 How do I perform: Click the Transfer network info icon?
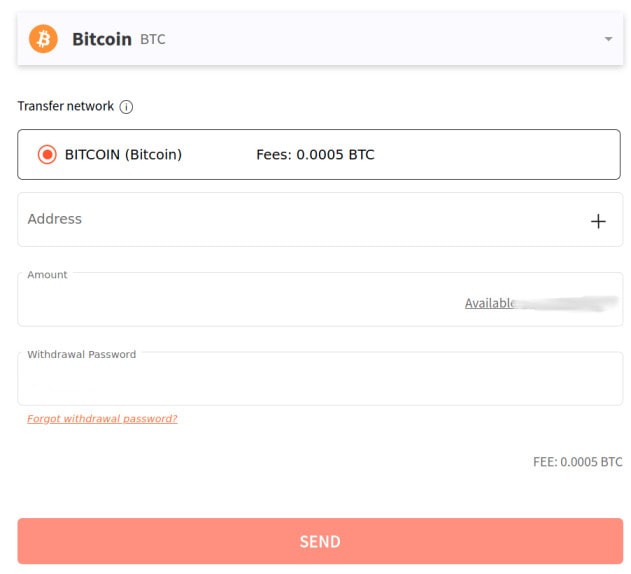tap(127, 107)
